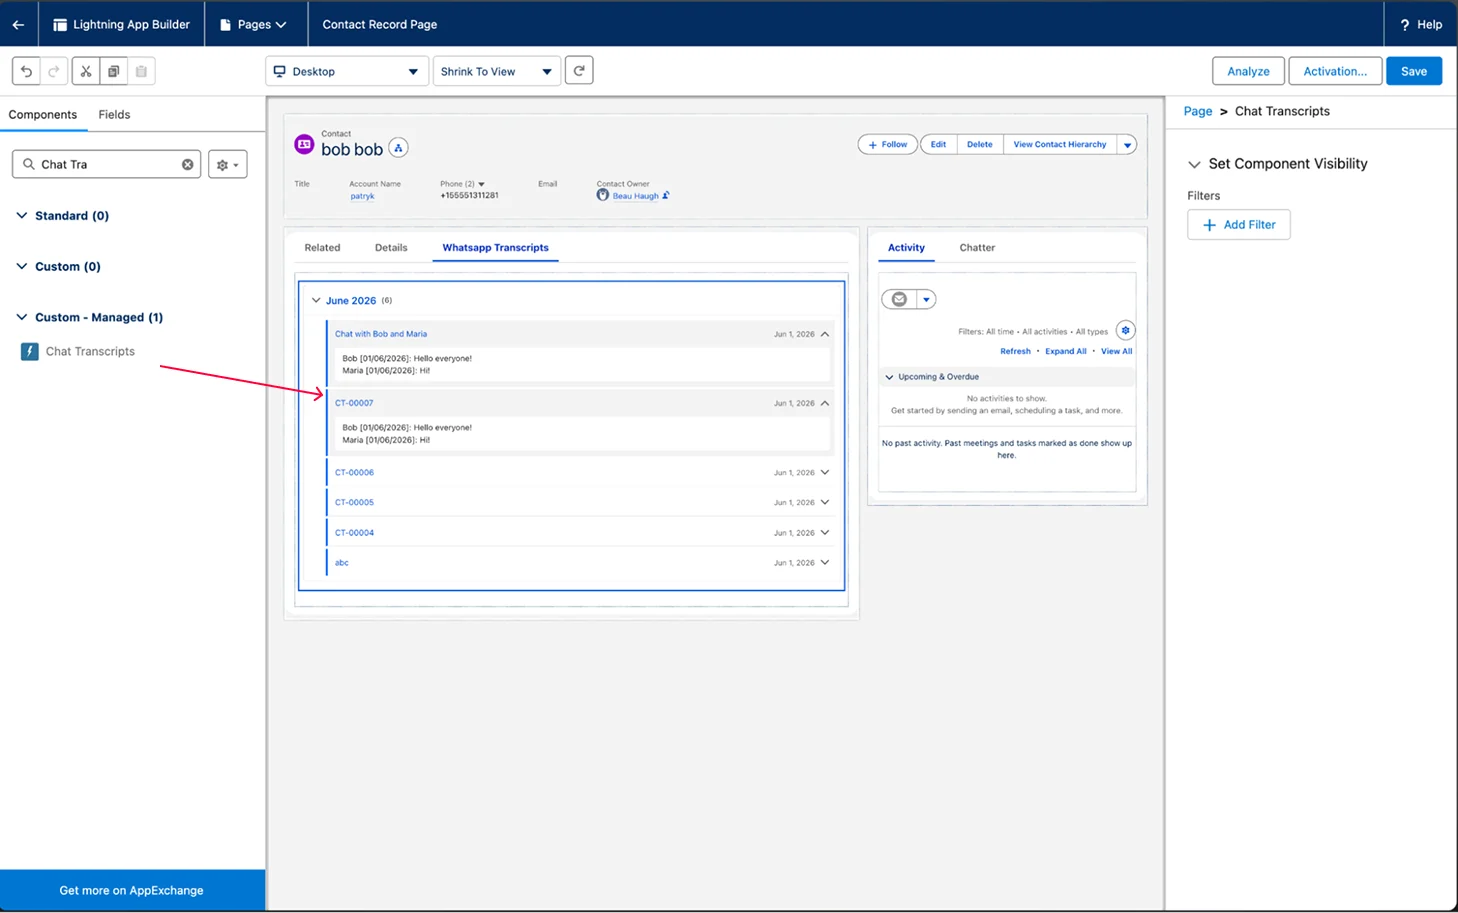
Task: Click the component search input field
Action: coord(107,164)
